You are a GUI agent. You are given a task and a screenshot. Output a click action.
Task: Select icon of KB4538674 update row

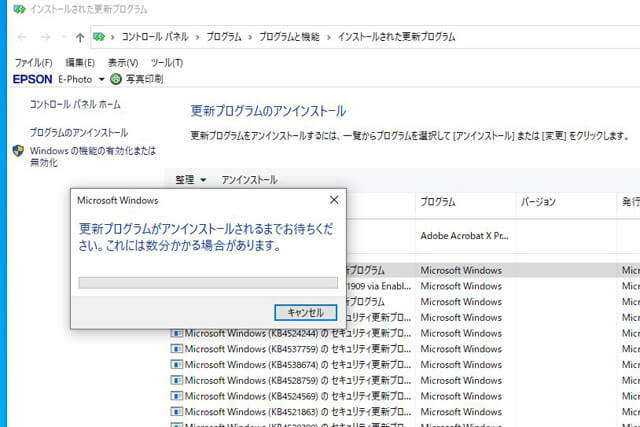(176, 365)
